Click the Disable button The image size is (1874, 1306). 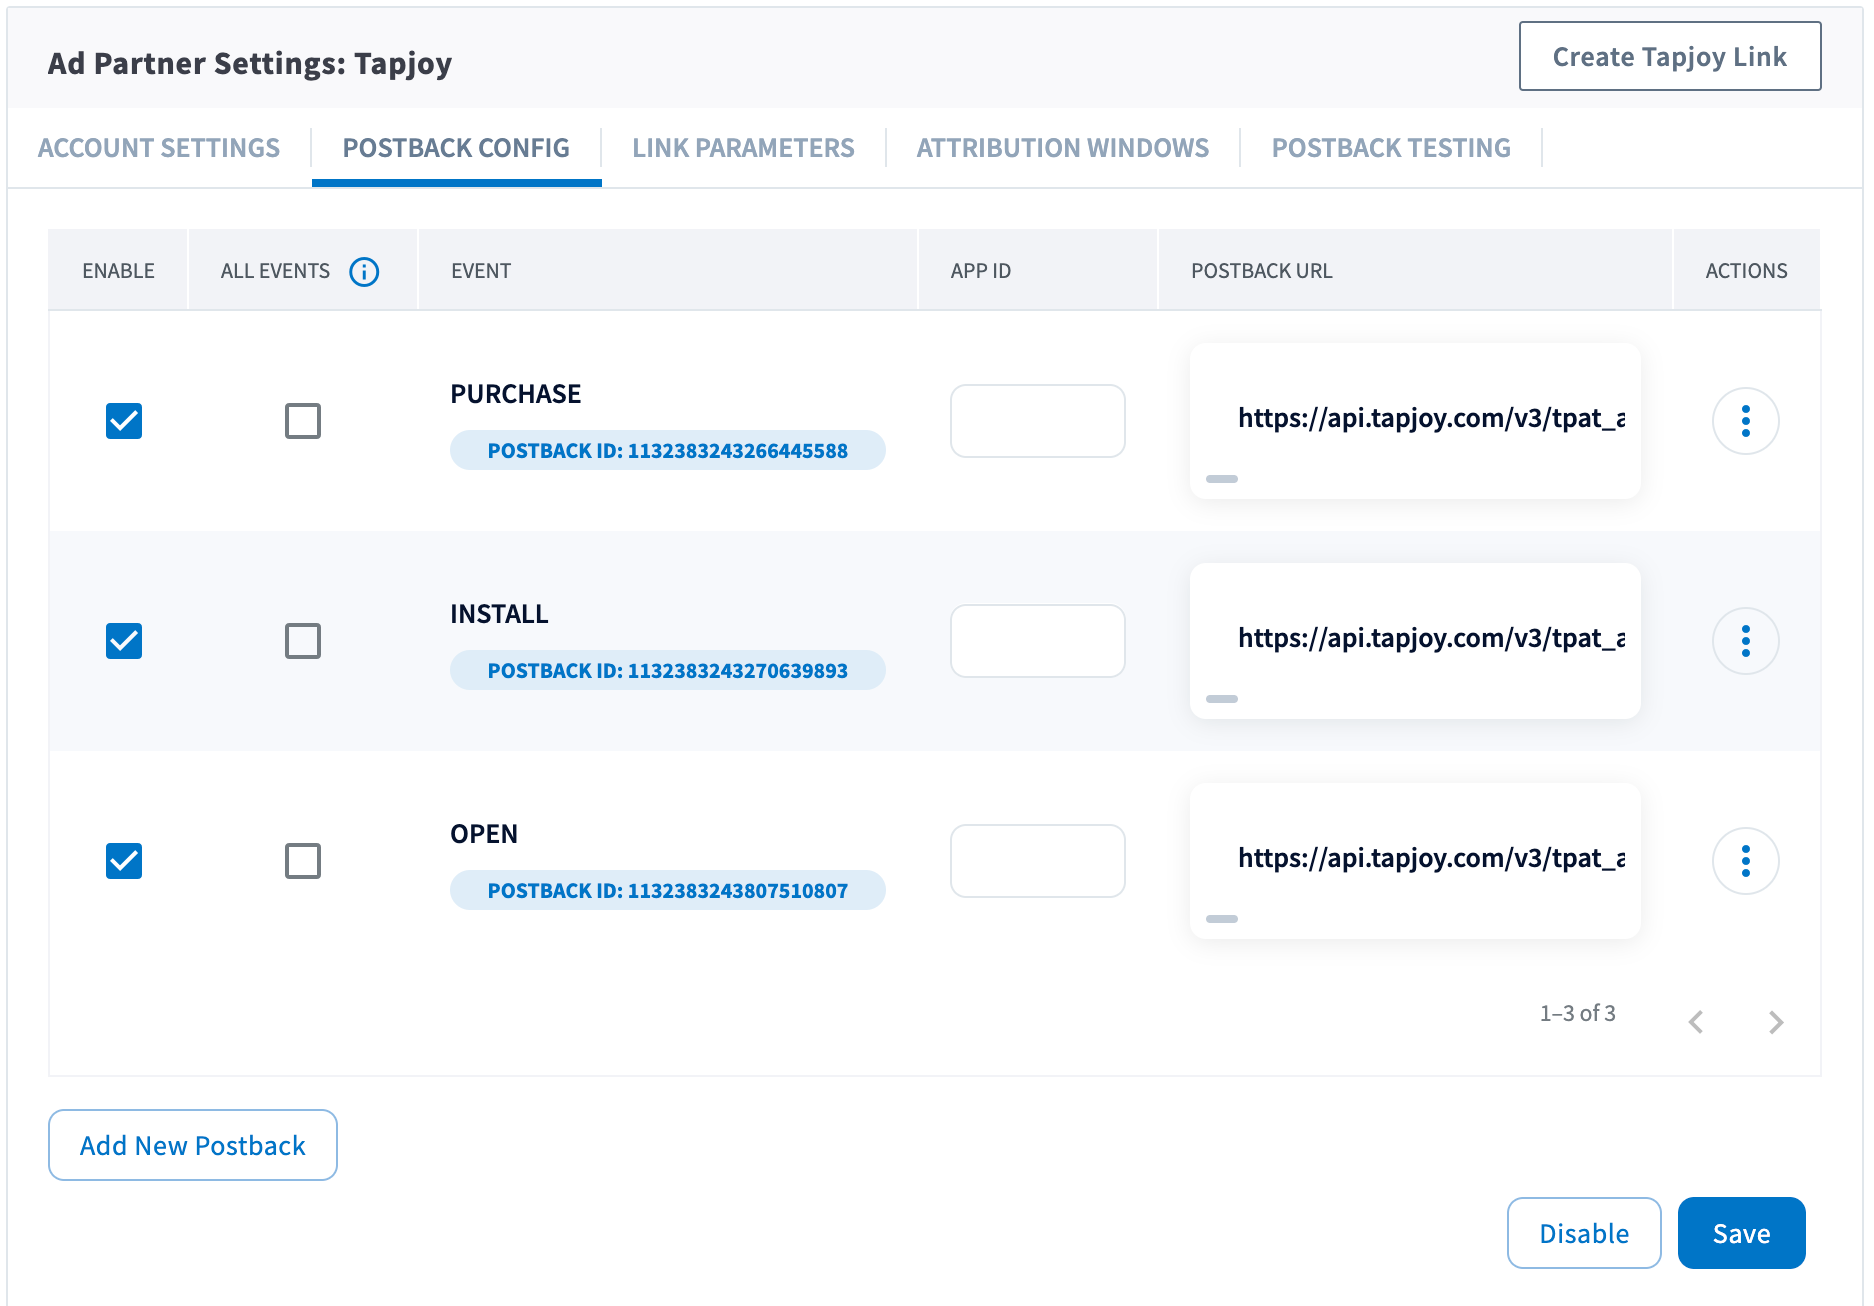[x=1584, y=1233]
